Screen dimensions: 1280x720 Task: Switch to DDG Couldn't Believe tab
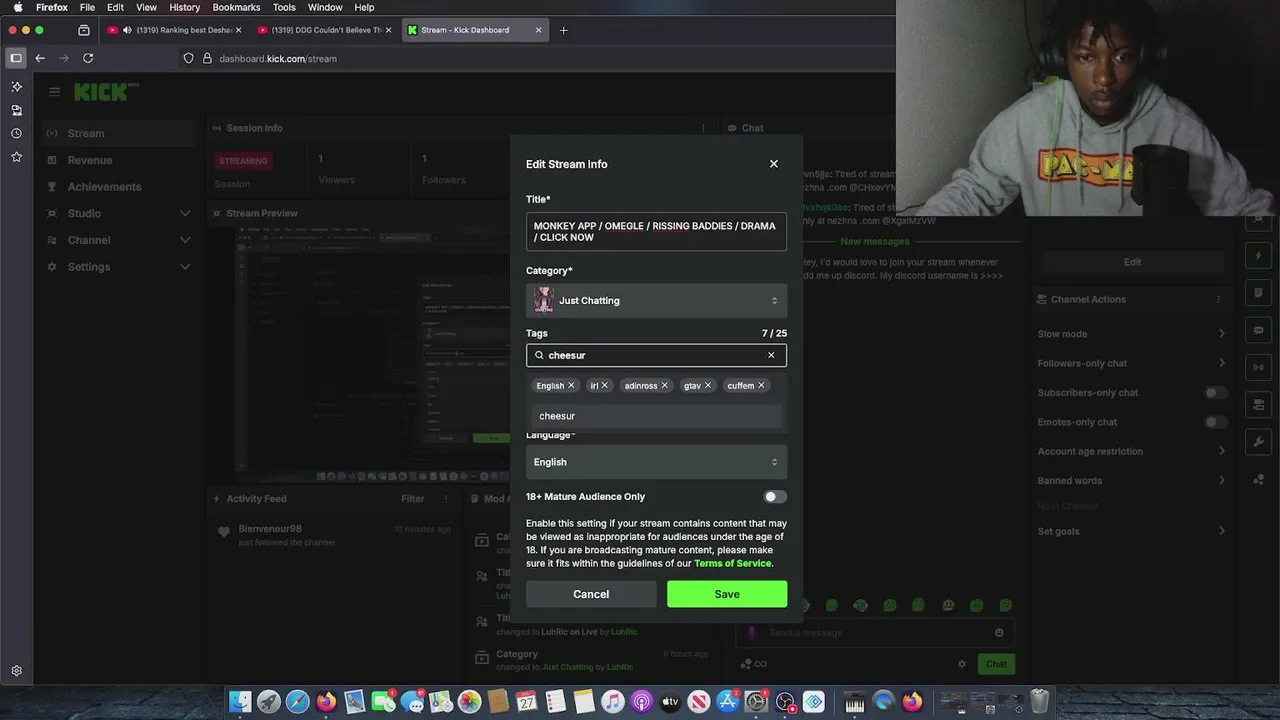pos(325,30)
